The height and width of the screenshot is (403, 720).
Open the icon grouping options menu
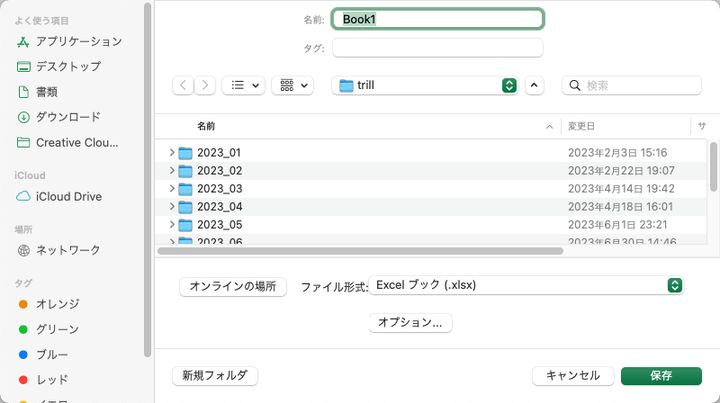pos(292,86)
